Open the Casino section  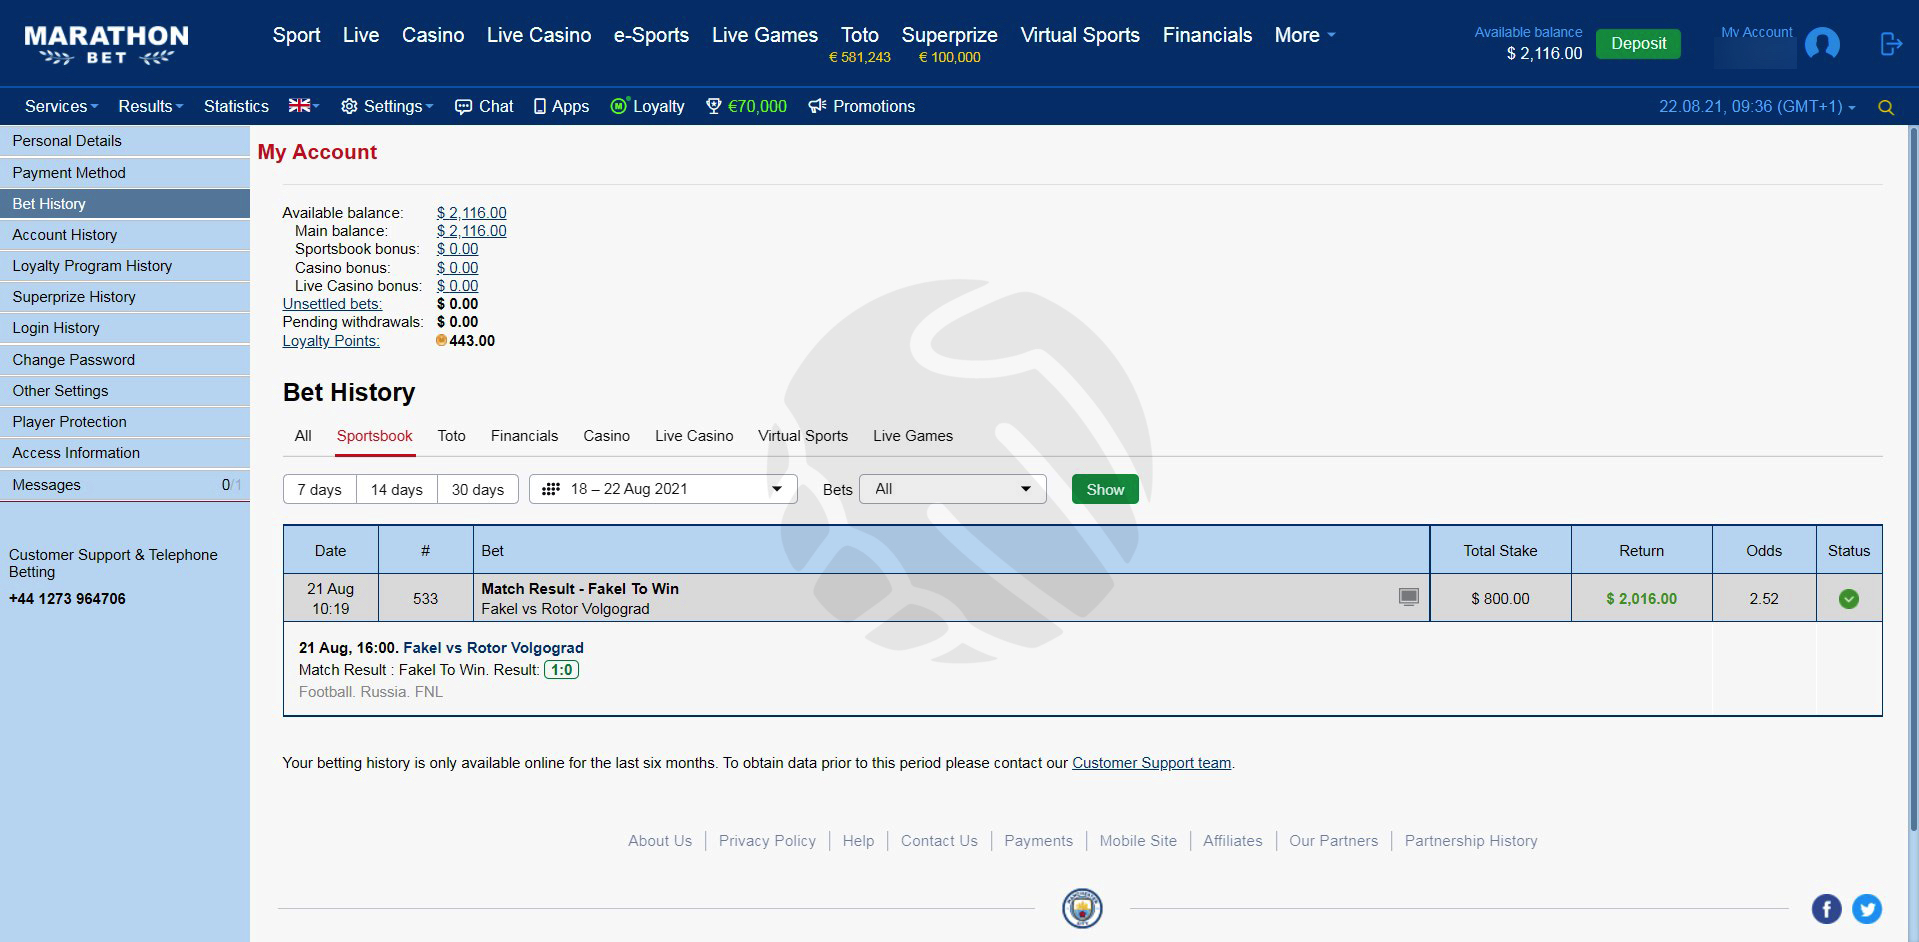(433, 35)
